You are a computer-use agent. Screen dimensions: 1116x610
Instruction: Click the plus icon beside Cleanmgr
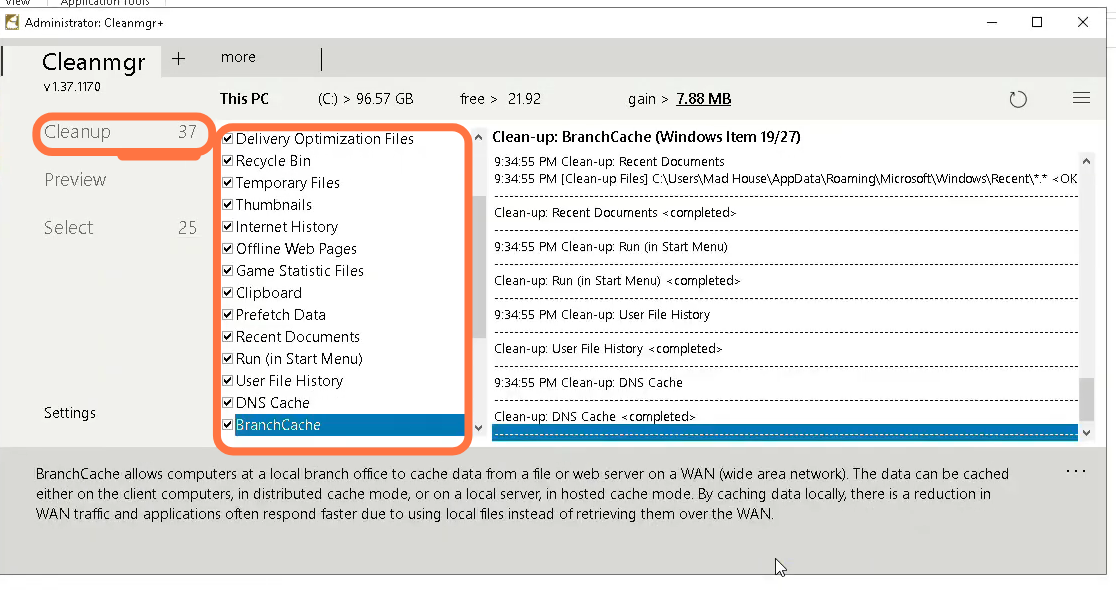coord(178,59)
